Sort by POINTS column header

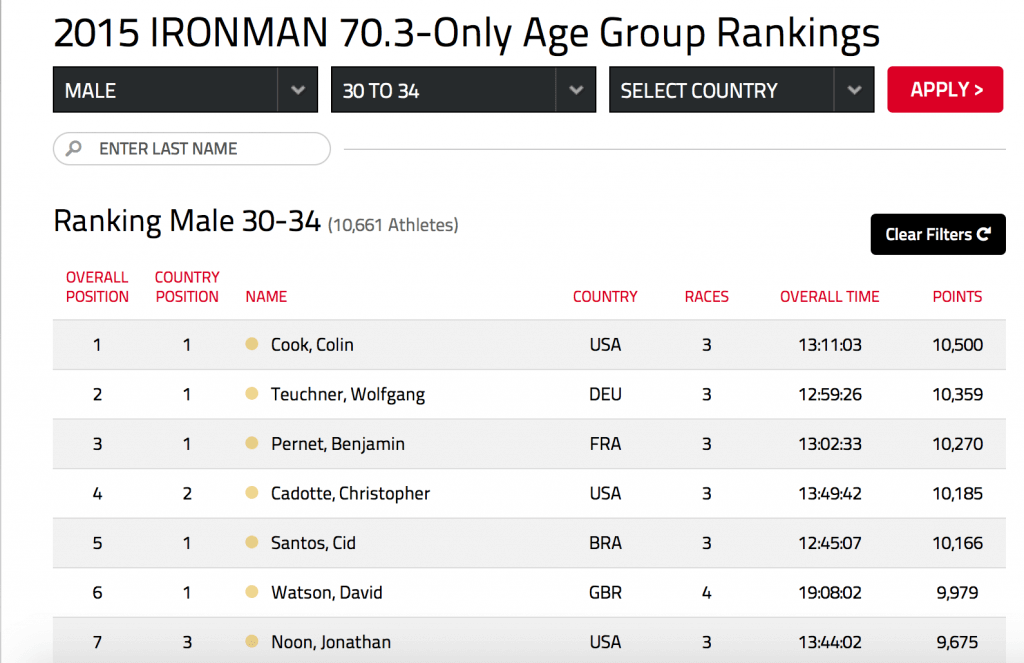957,296
